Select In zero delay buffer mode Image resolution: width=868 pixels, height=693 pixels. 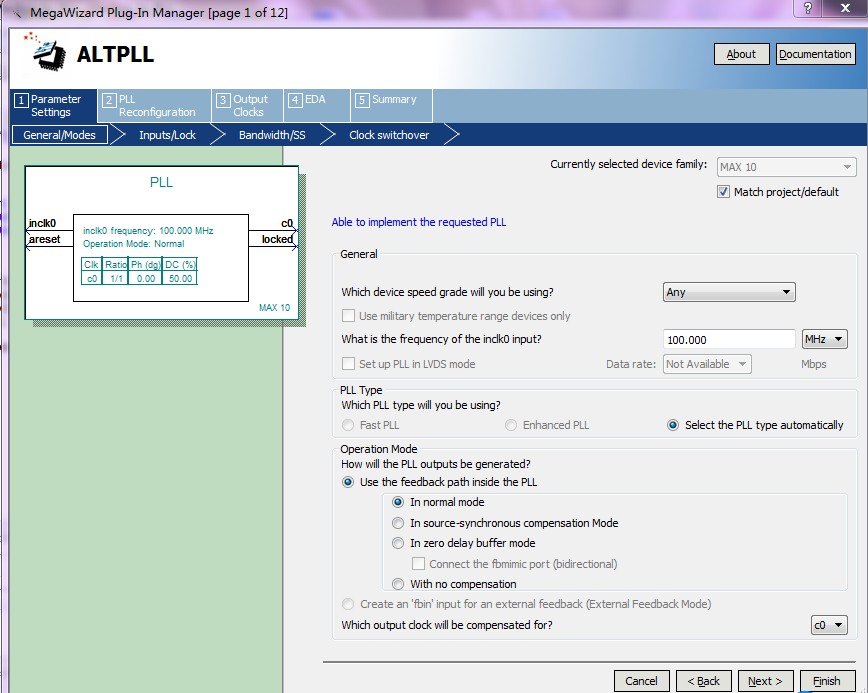tap(398, 543)
